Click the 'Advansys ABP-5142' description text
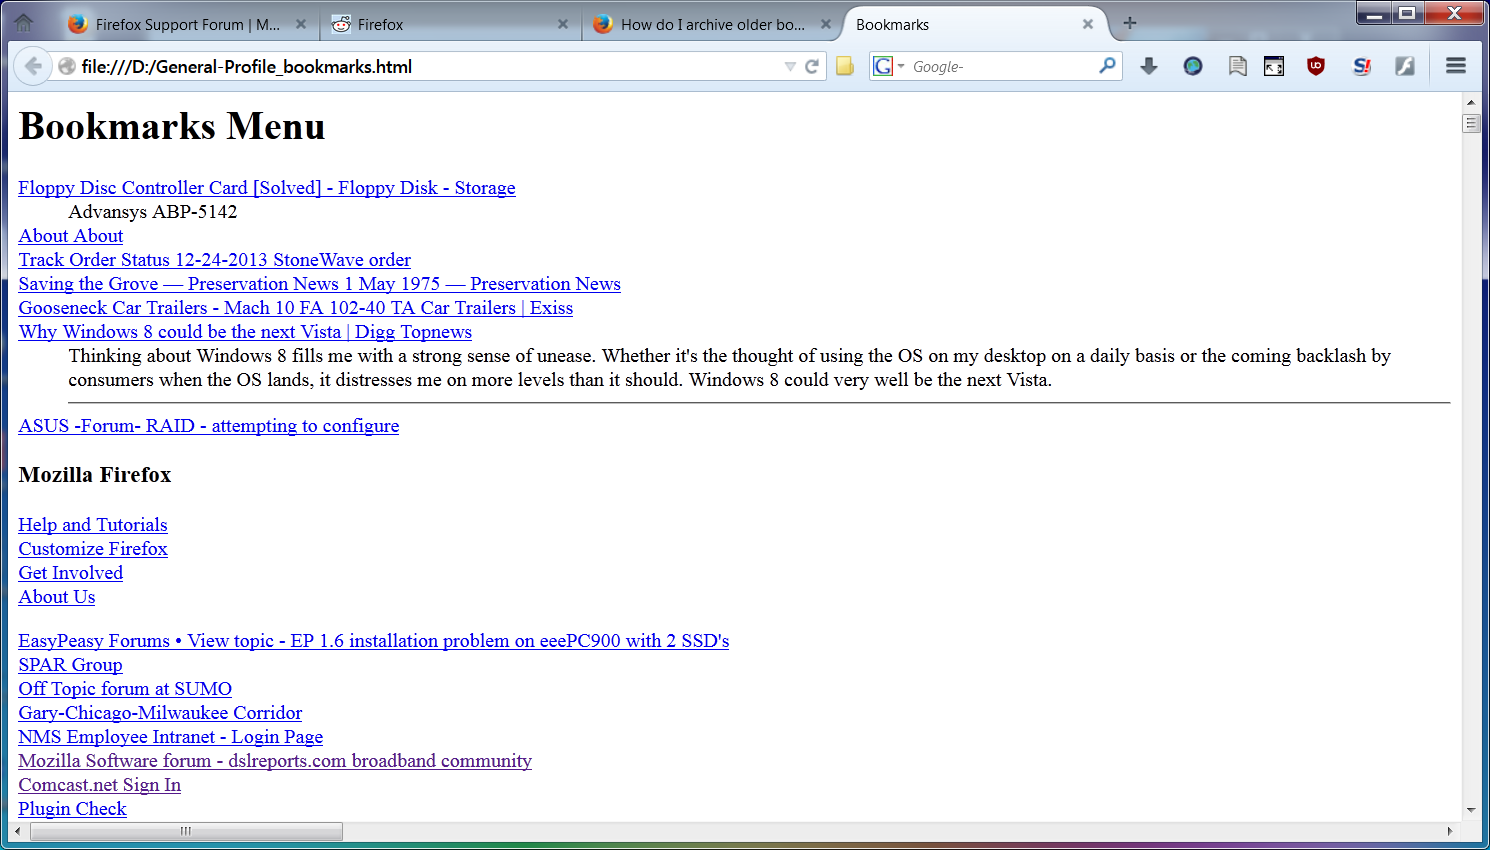This screenshot has height=850, width=1490. click(153, 212)
